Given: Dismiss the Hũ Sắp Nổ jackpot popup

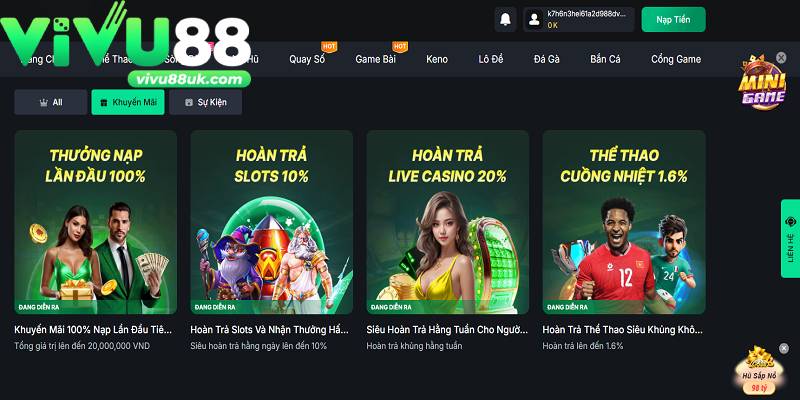Looking at the screenshot, I should coord(784,348).
